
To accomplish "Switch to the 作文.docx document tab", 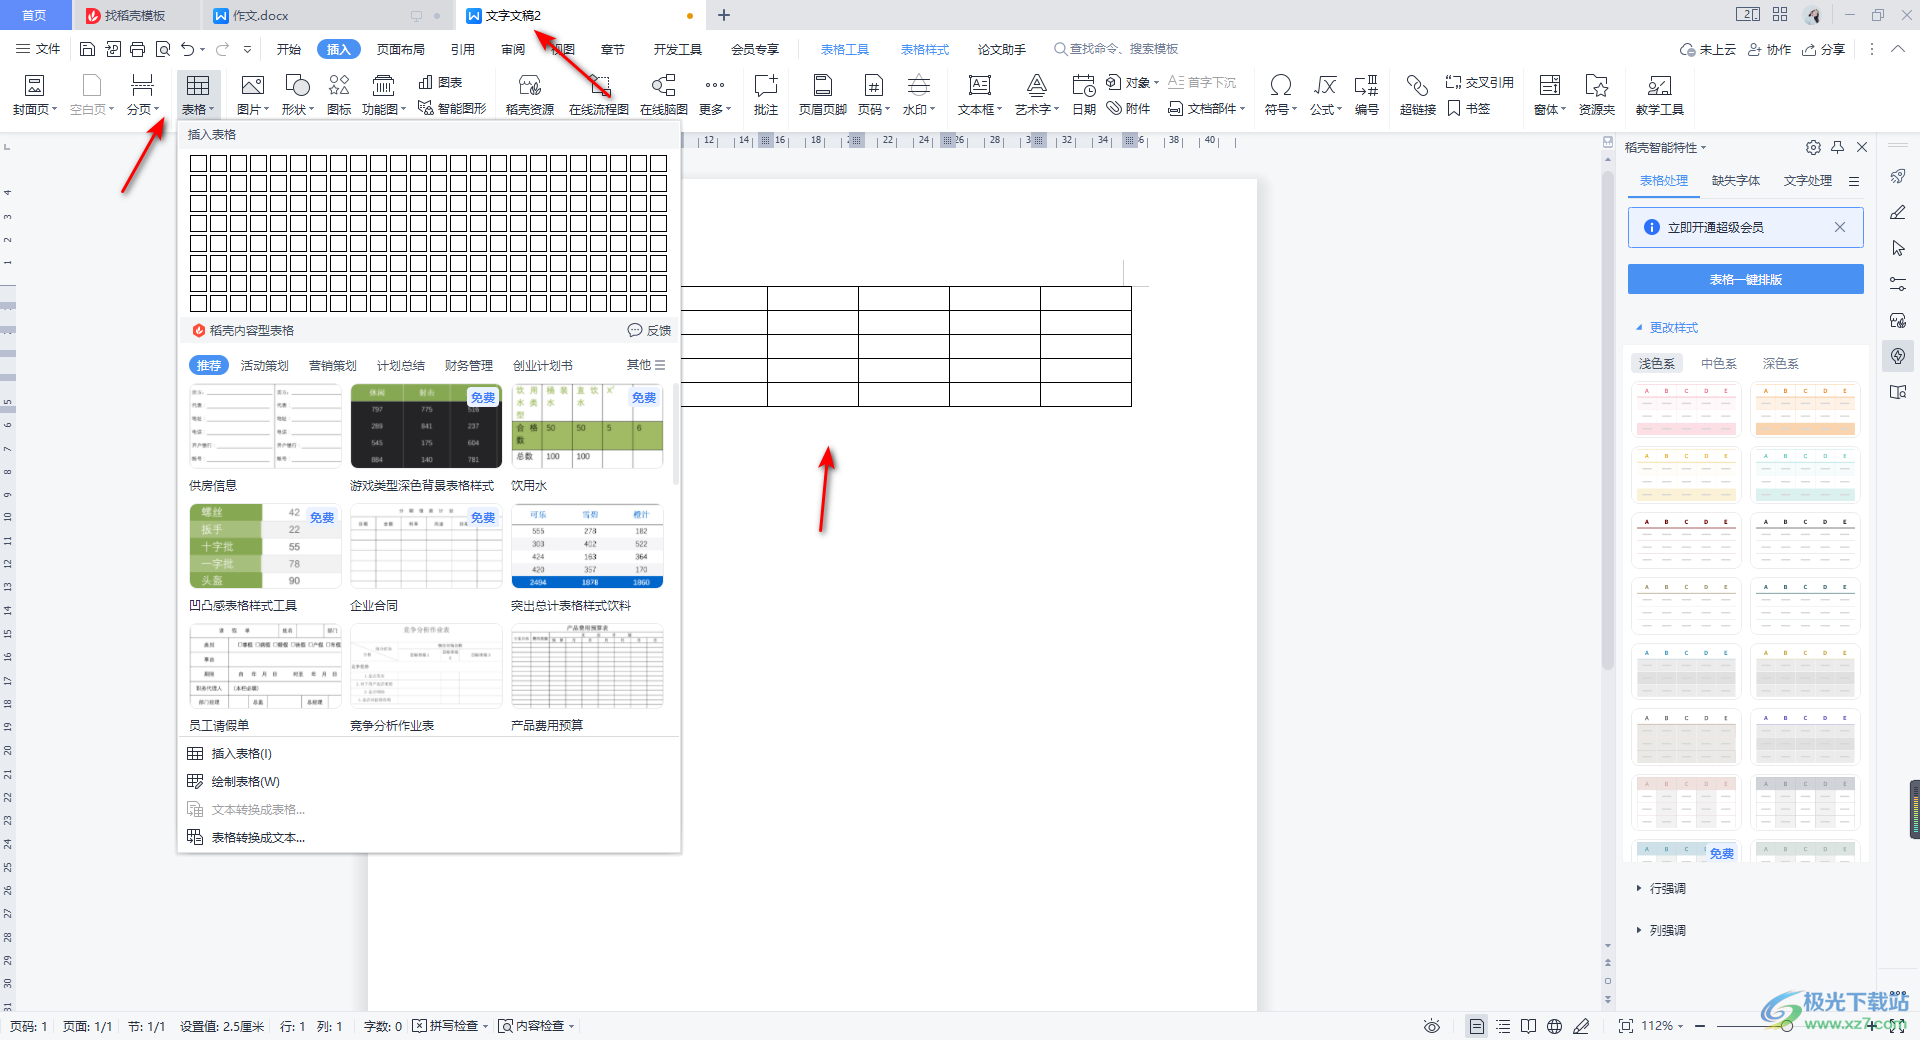I will (x=260, y=16).
